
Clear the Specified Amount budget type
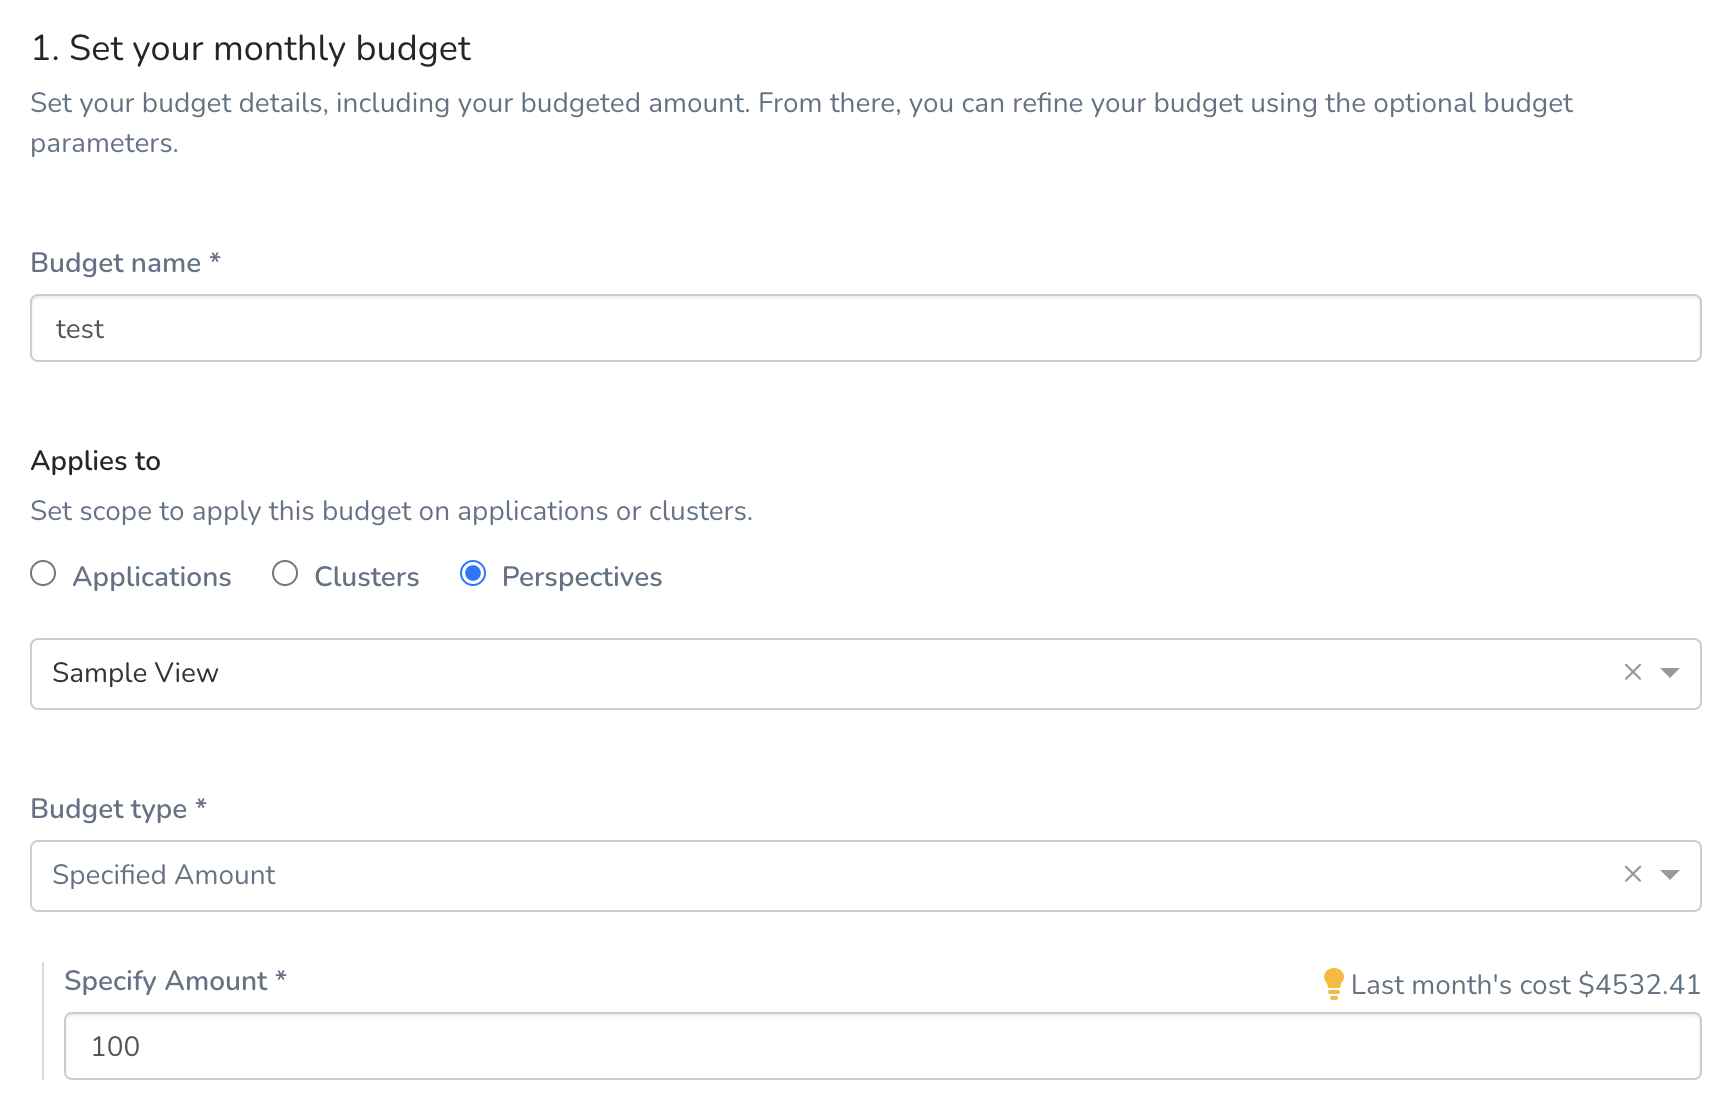click(1633, 875)
